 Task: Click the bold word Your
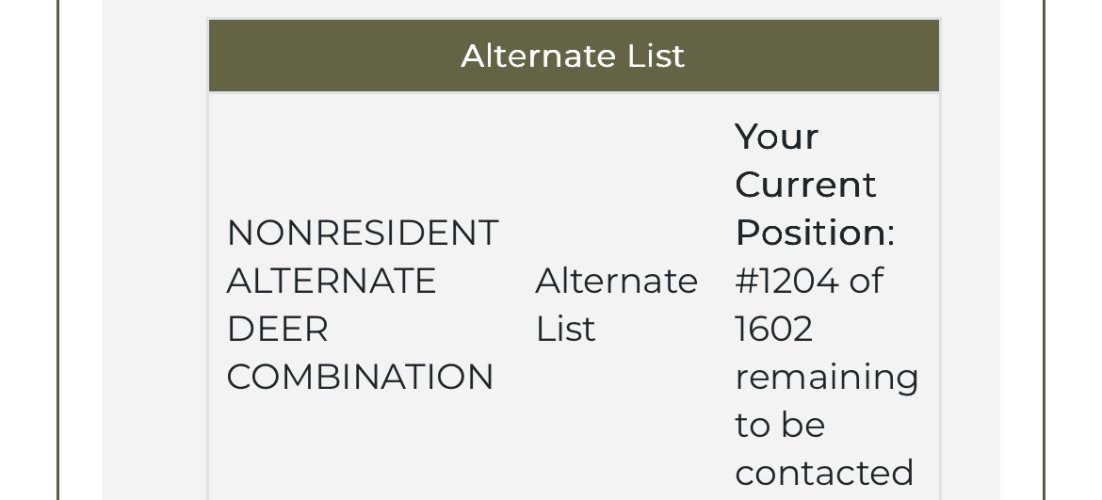click(777, 136)
